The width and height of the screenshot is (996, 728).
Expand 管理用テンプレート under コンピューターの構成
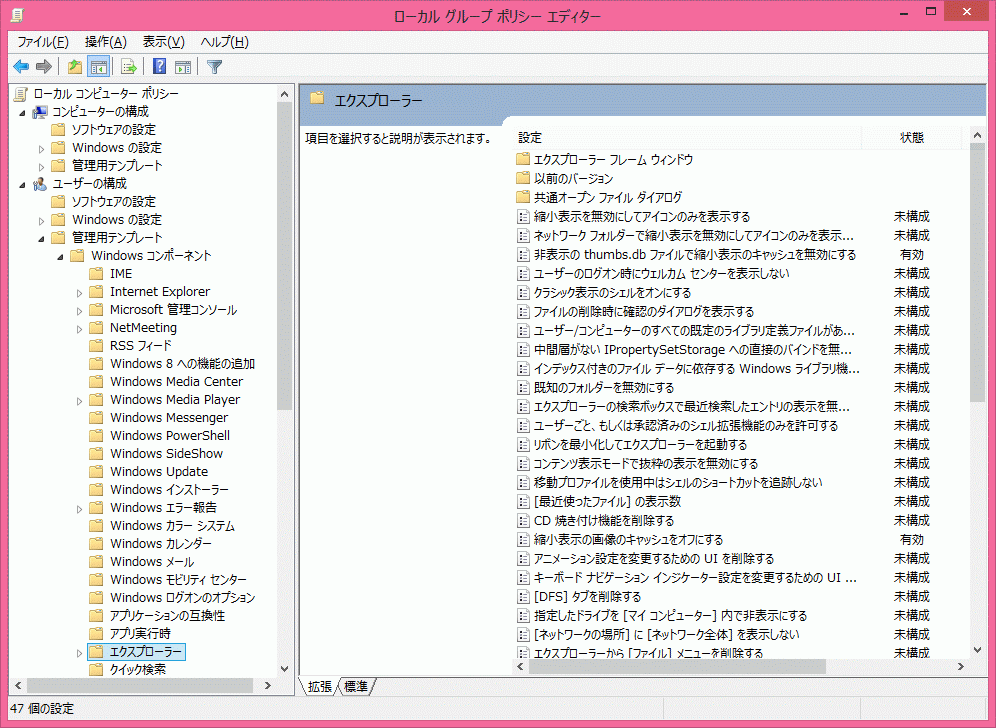click(41, 166)
